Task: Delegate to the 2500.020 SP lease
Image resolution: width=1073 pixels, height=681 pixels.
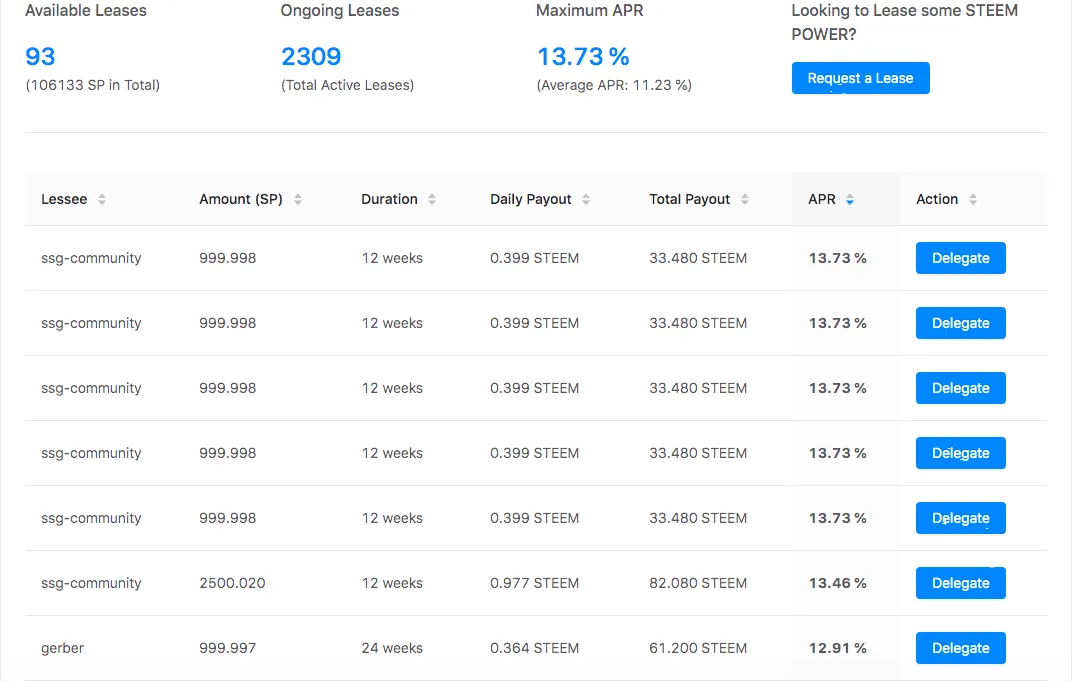Action: tap(961, 583)
